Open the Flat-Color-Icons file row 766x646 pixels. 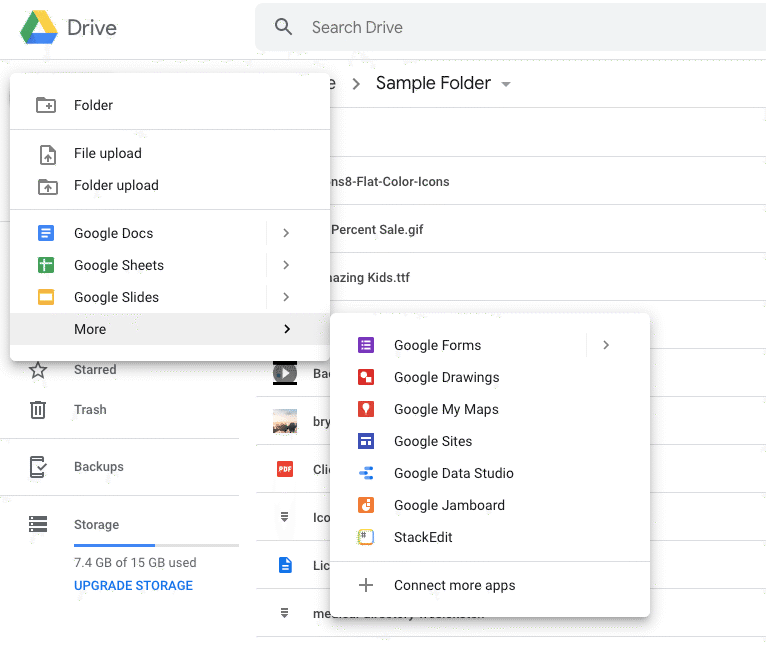[548, 181]
